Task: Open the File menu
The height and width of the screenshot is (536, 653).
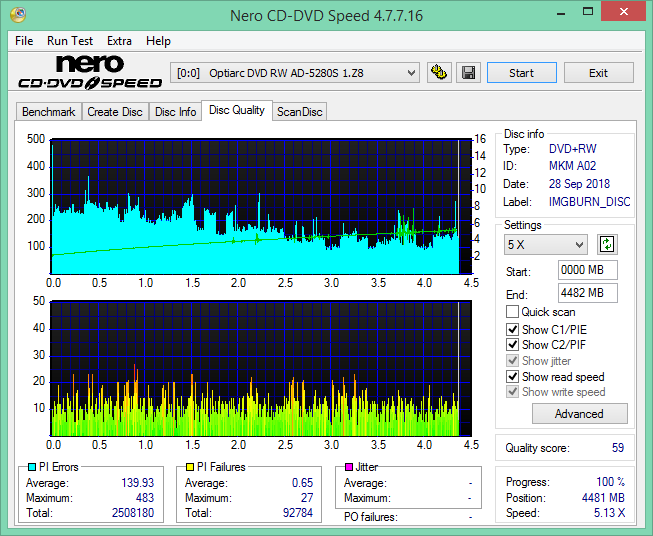Action: [x=24, y=41]
